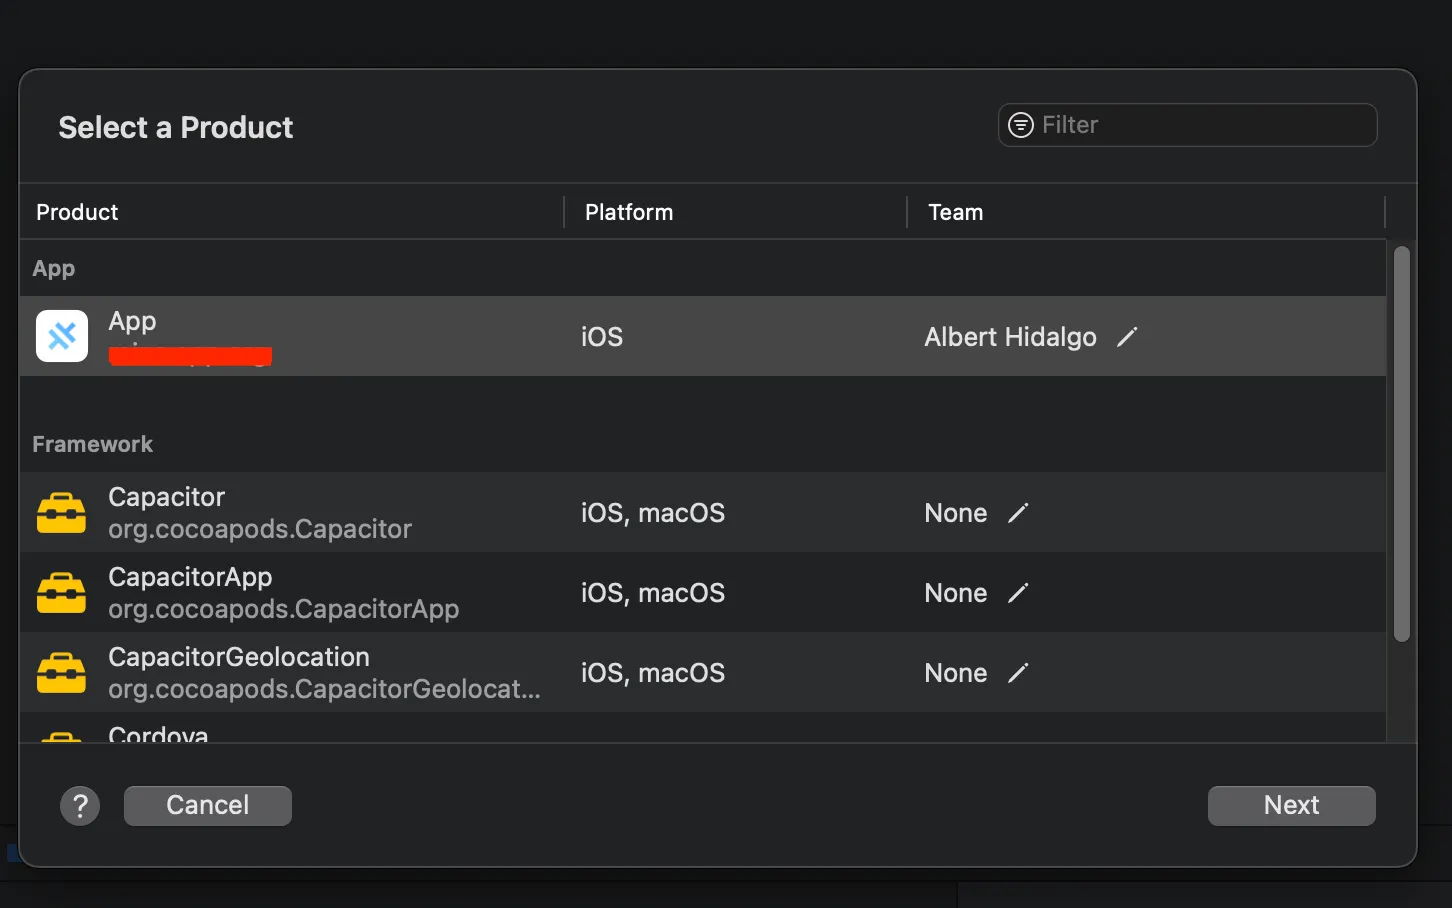Click the Capacitor framework toolbox icon
The height and width of the screenshot is (908, 1452).
(62, 513)
